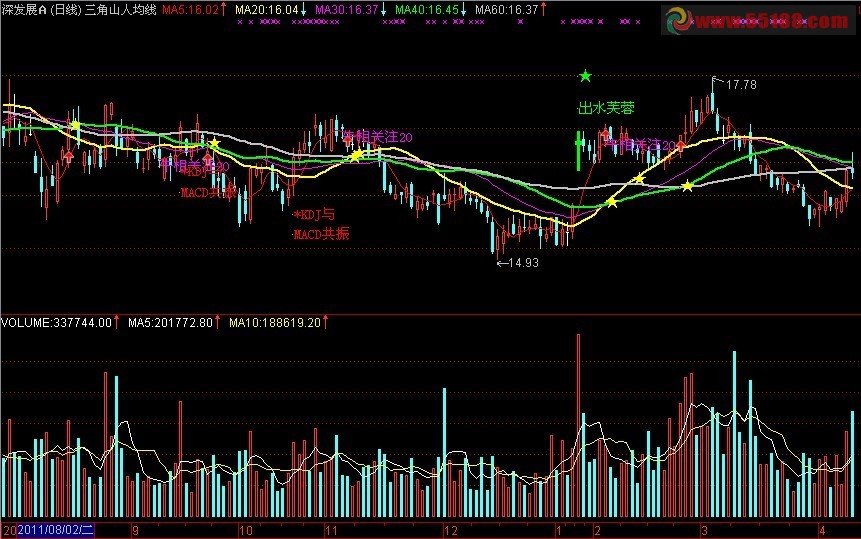The width and height of the screenshot is (861, 539).
Task: Select the MA5:16.02 legend value
Action: click(190, 9)
